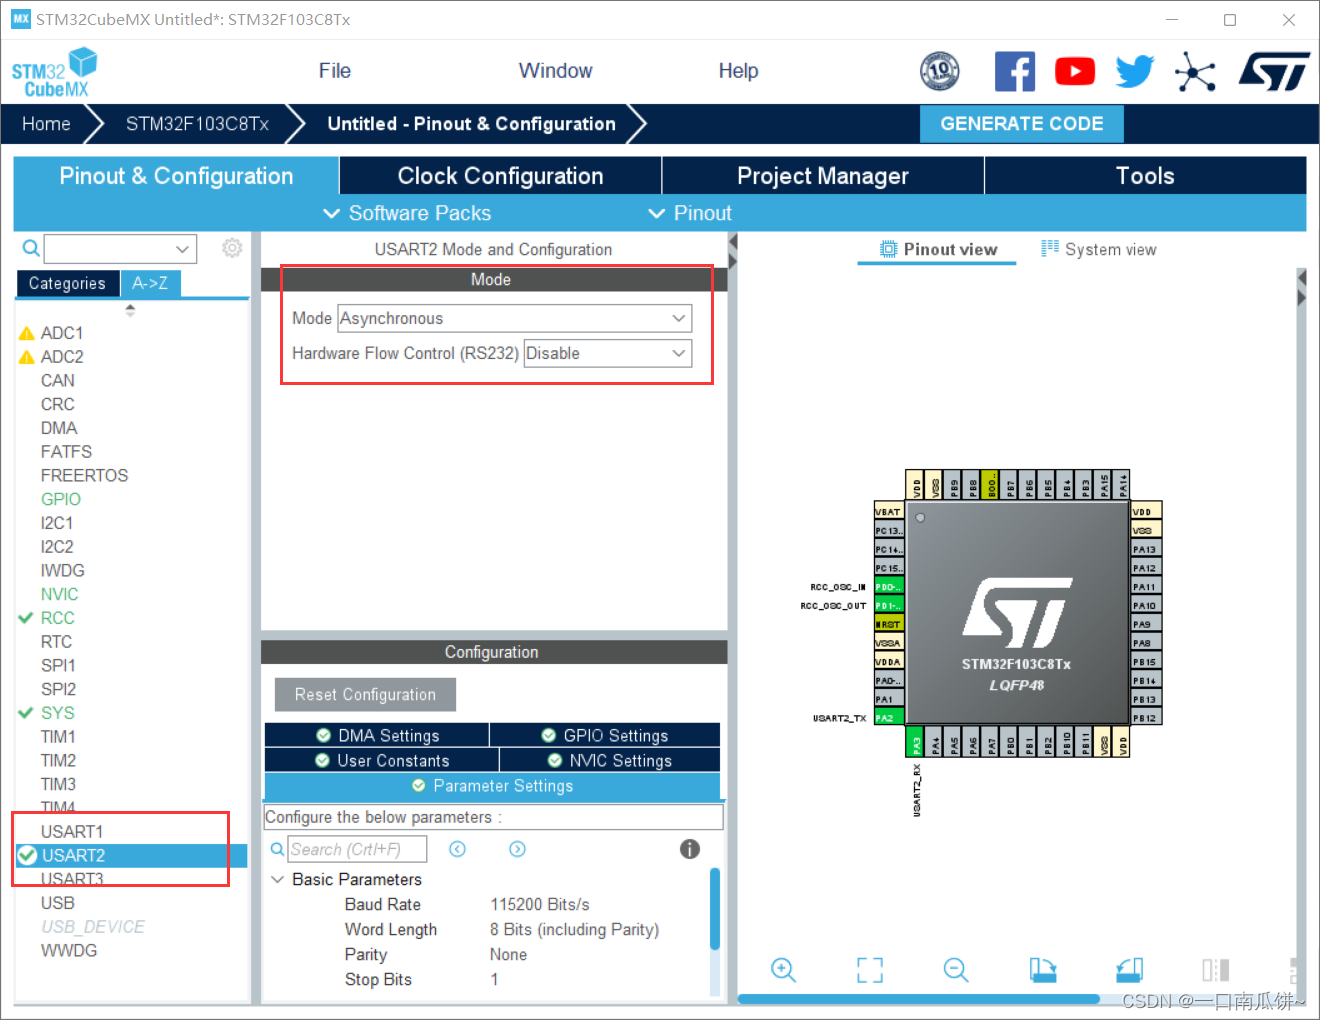1320x1020 pixels.
Task: Select the green PA3 pin on chip
Action: pos(915,742)
